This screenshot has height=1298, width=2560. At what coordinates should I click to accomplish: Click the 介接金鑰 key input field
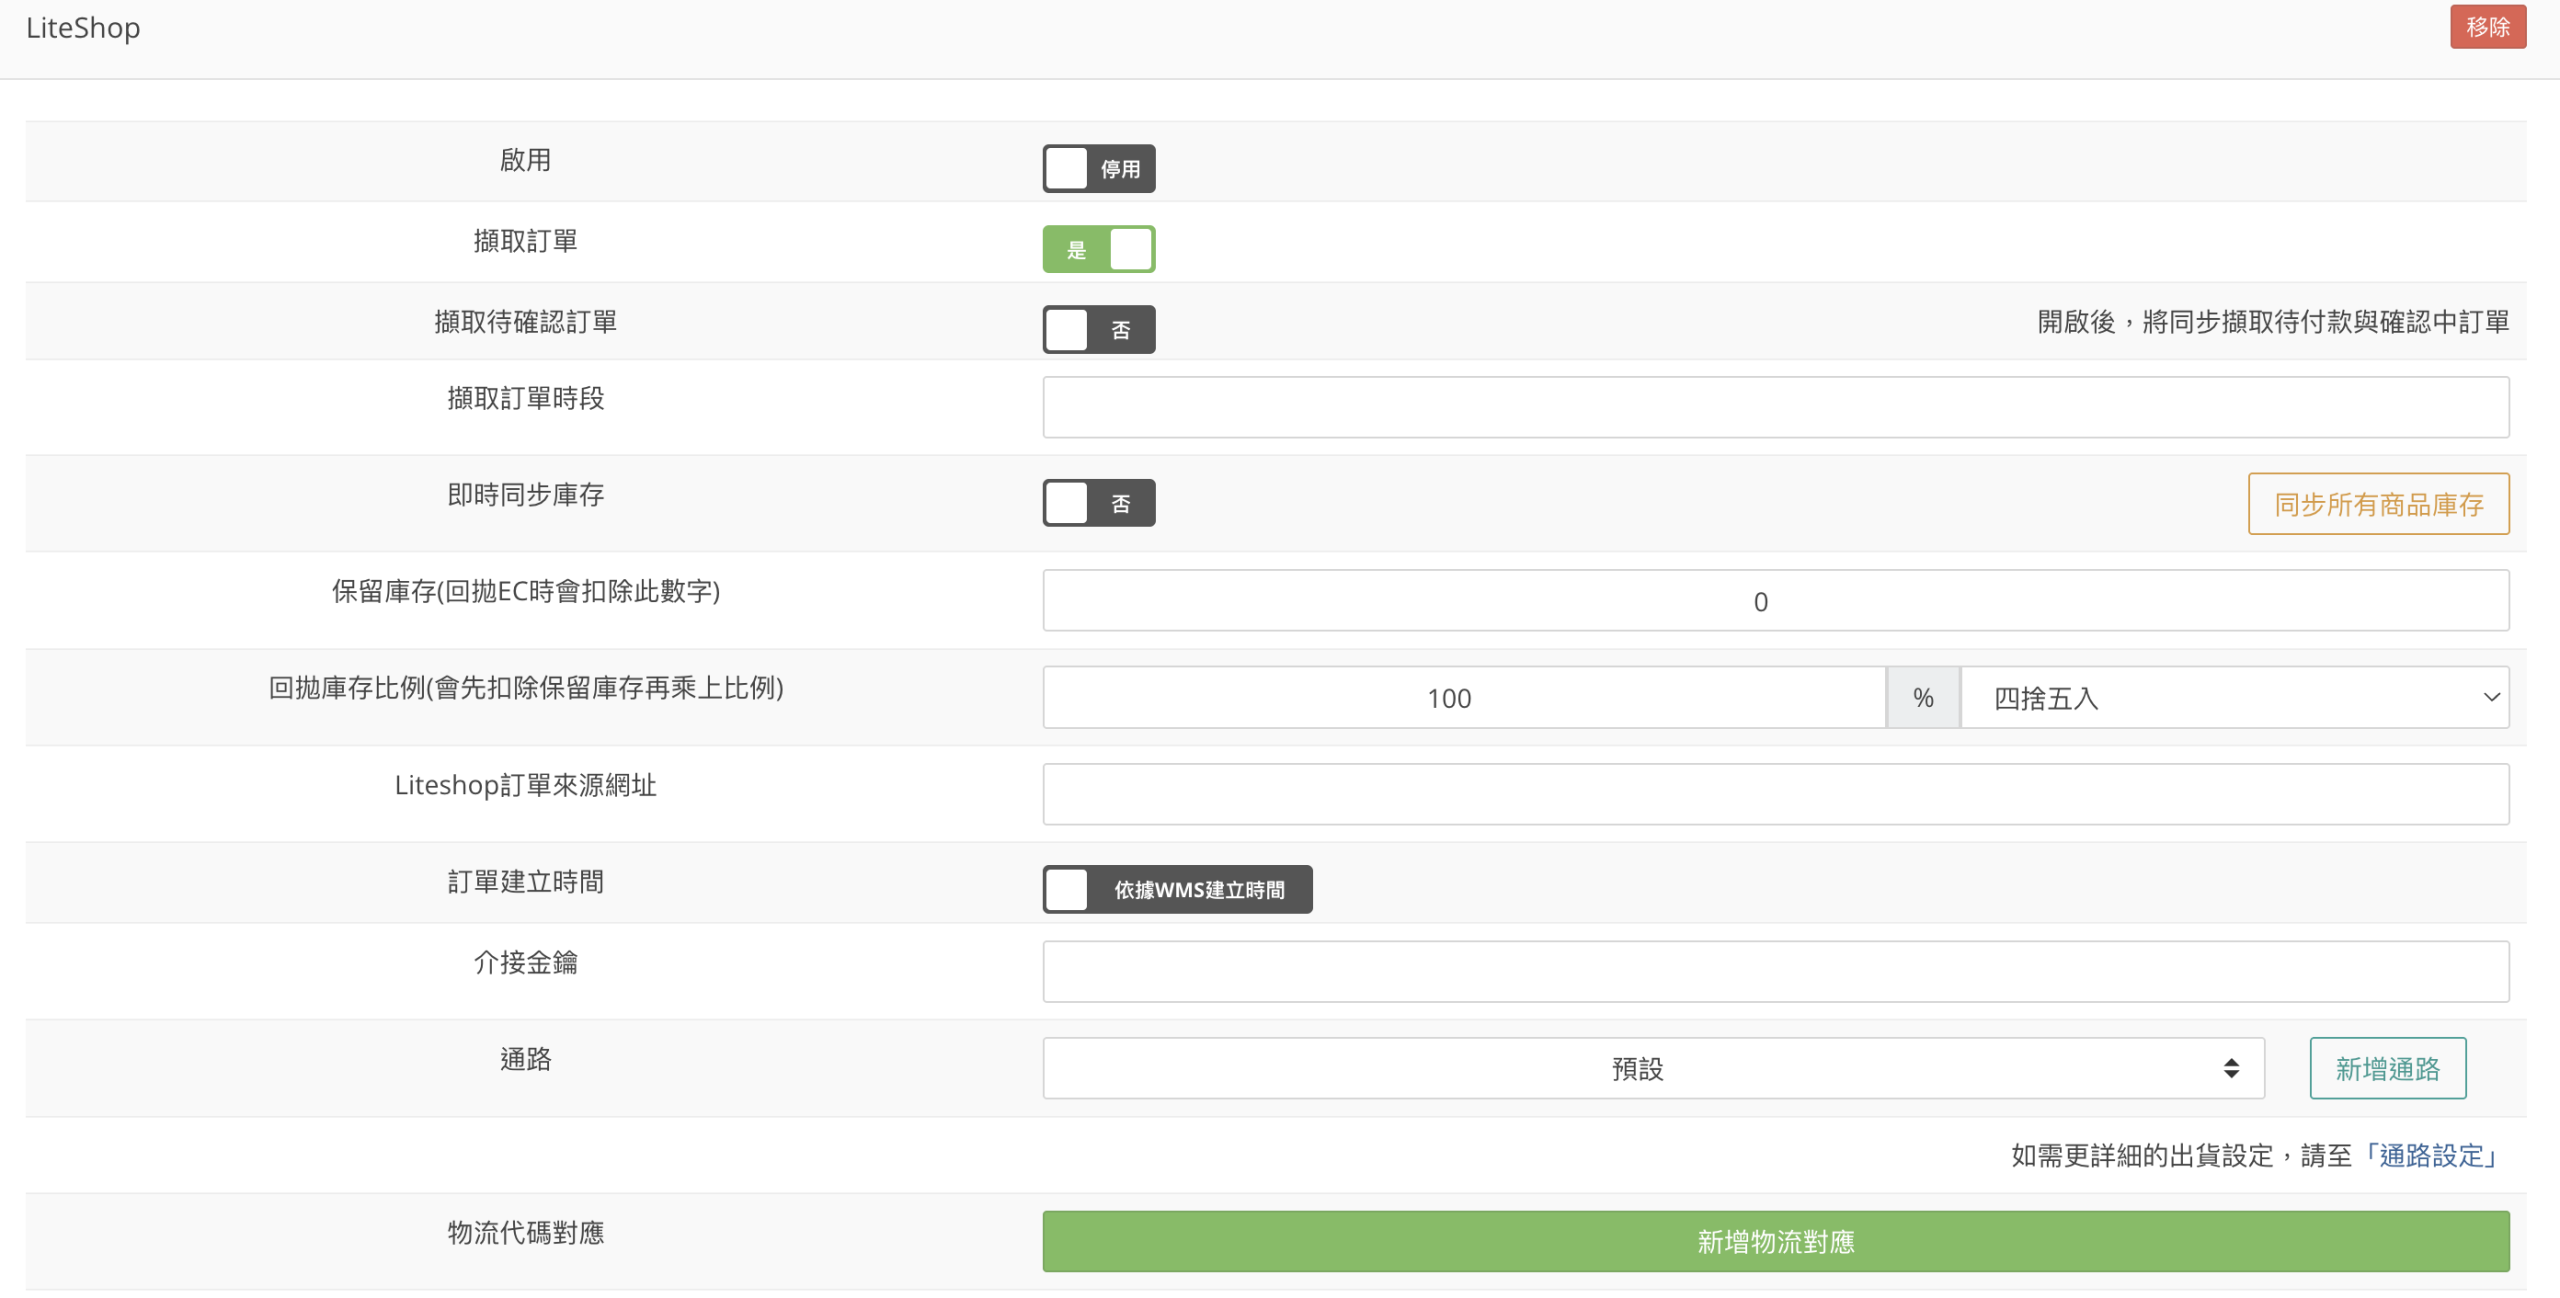1775,972
